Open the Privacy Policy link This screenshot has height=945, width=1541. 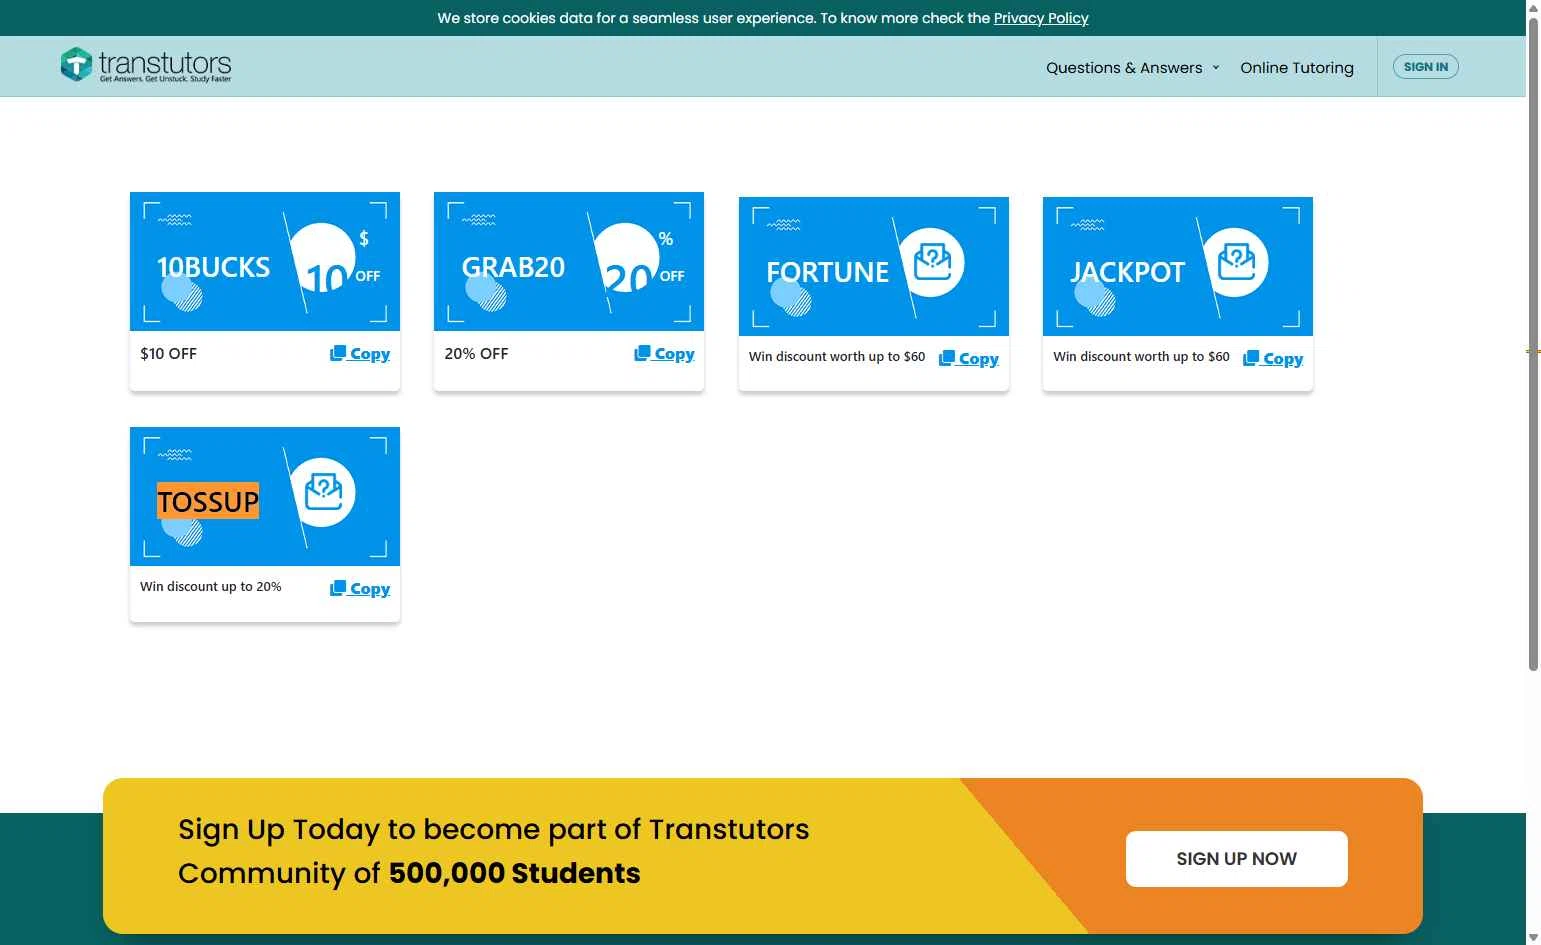click(x=1041, y=18)
